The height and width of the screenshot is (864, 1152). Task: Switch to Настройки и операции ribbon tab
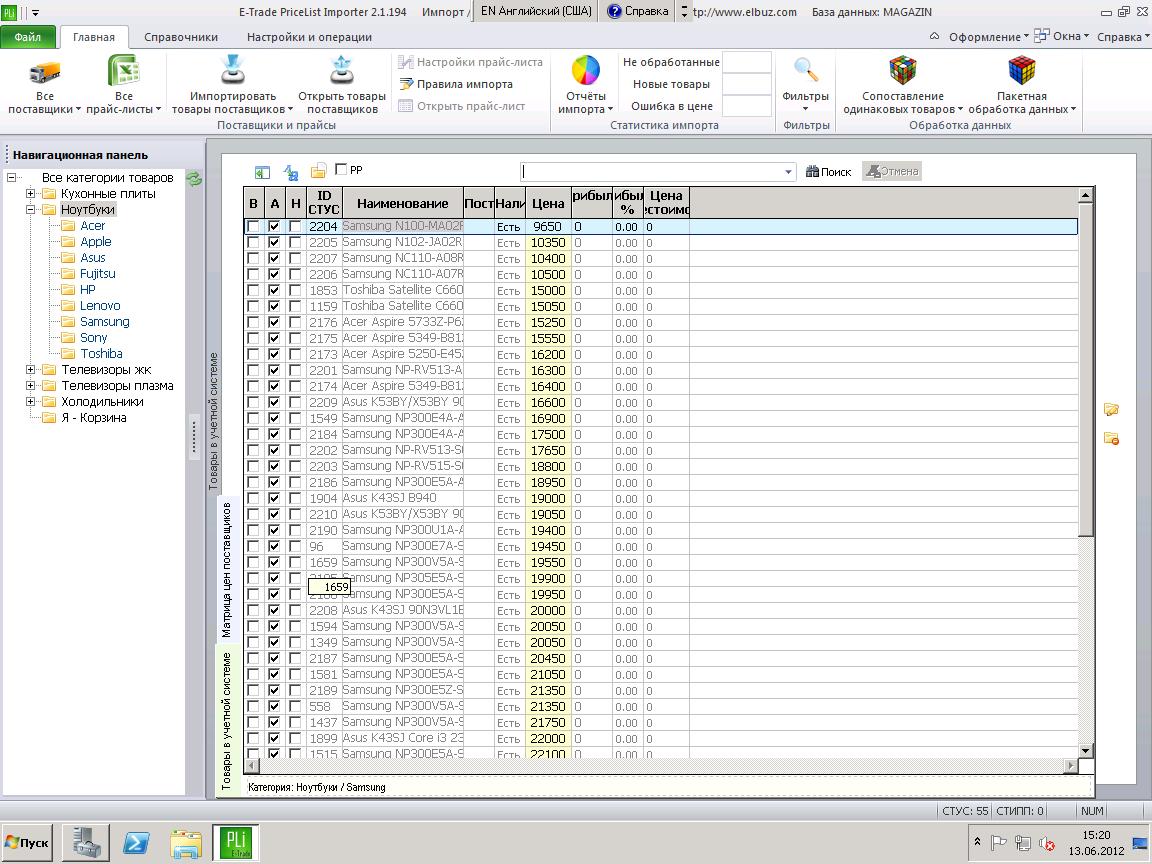coord(309,37)
